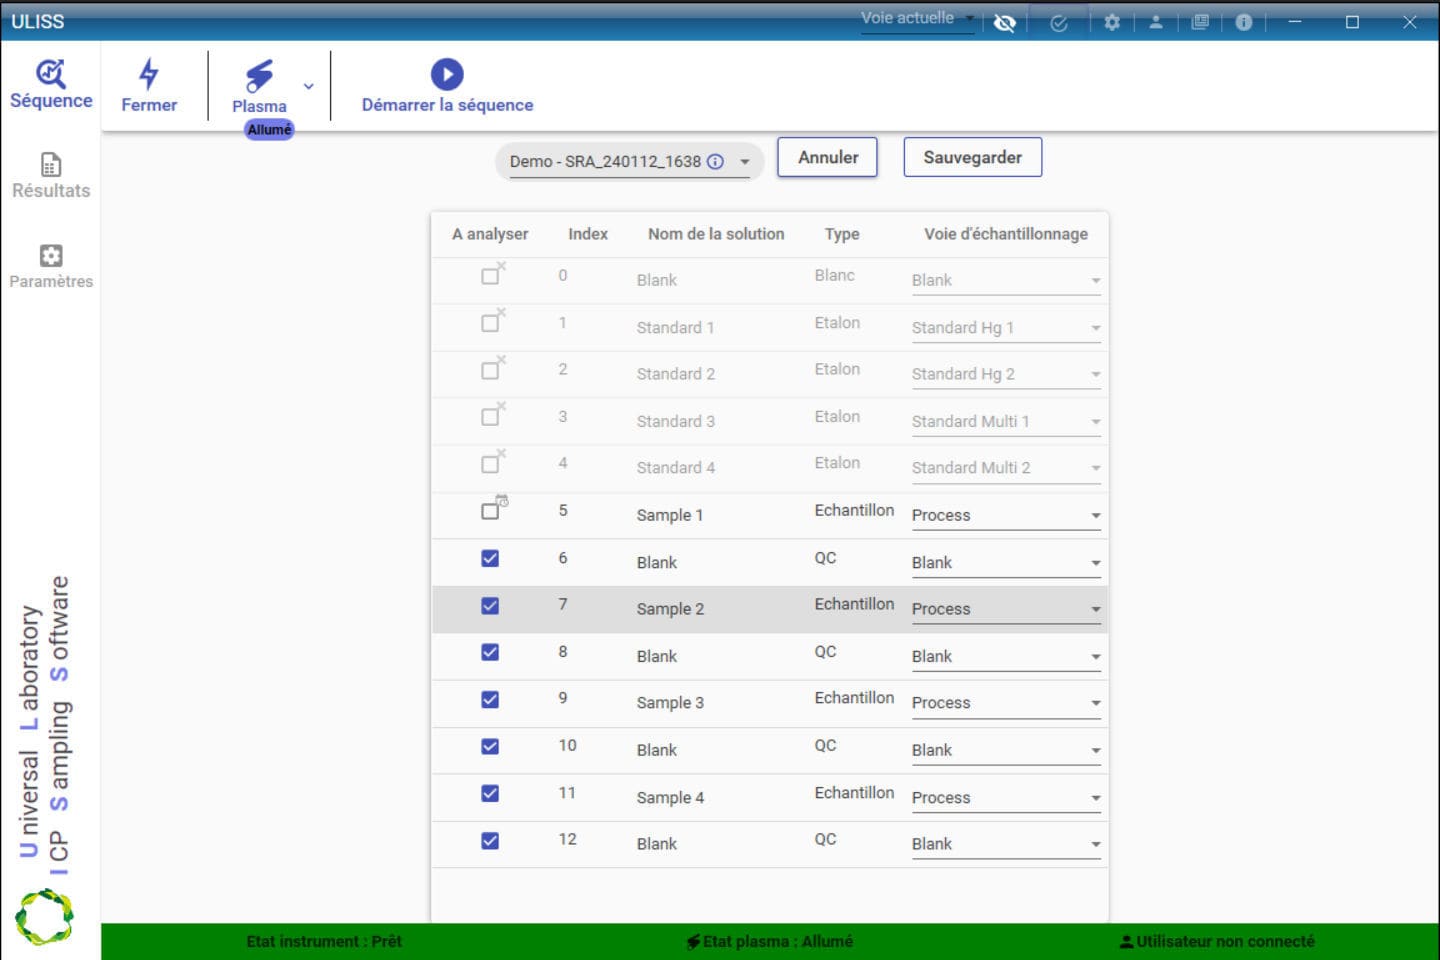Open the Paramètres sidebar icon
This screenshot has height=960, width=1440.
point(50,256)
